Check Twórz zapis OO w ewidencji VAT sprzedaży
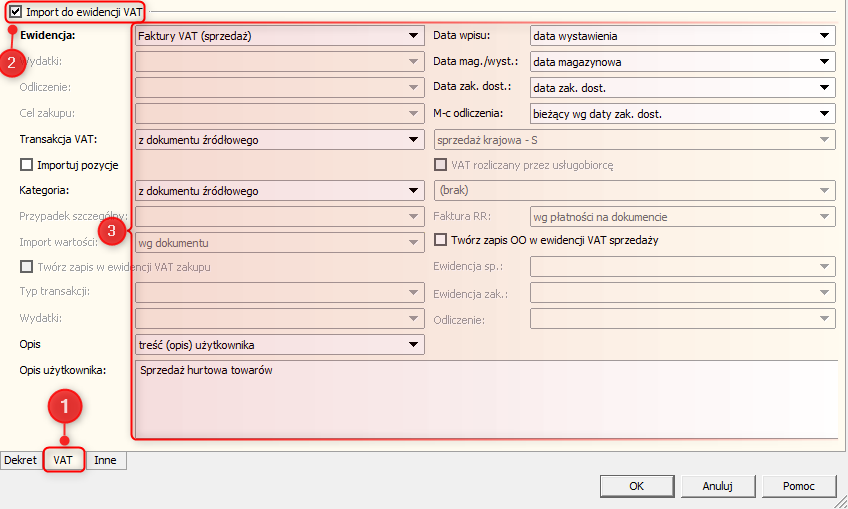848x509 pixels. click(x=442, y=240)
